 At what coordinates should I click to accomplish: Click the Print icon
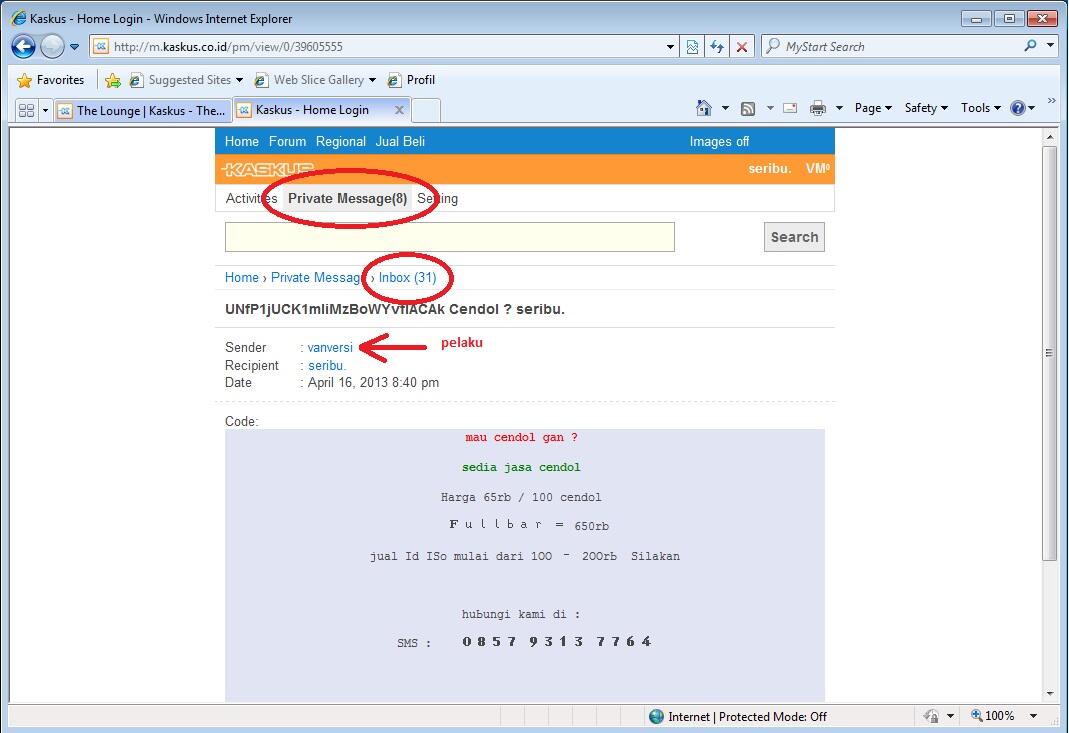click(x=818, y=108)
